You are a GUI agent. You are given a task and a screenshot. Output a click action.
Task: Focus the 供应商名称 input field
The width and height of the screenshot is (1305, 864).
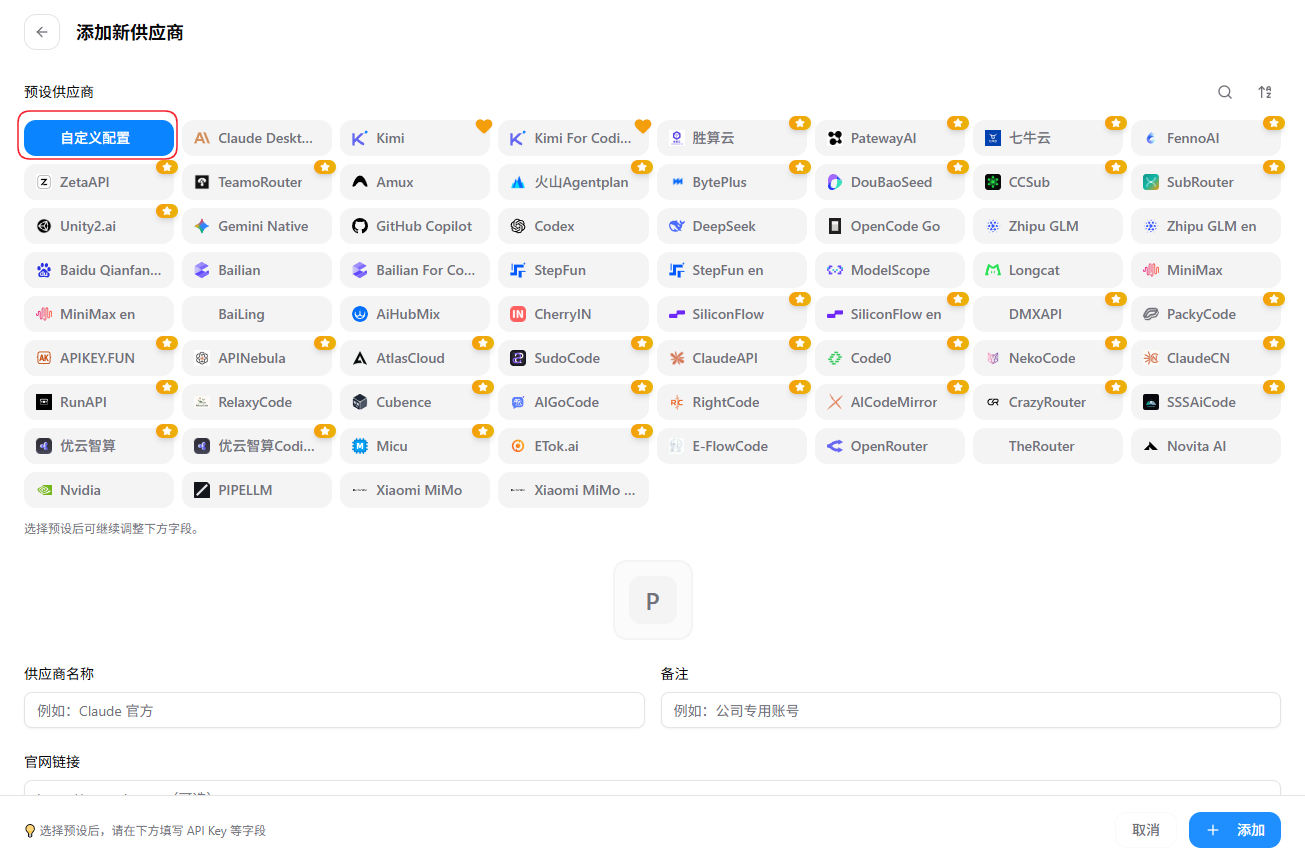coord(334,710)
